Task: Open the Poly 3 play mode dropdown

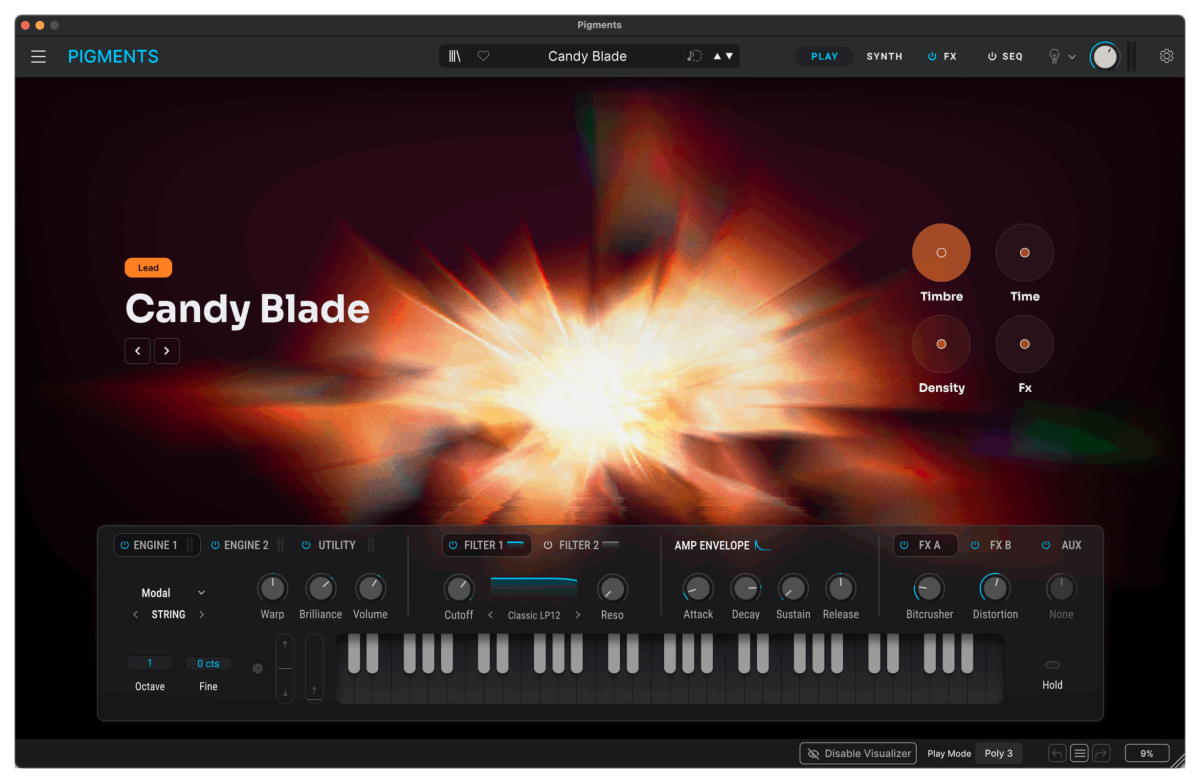Action: (999, 753)
